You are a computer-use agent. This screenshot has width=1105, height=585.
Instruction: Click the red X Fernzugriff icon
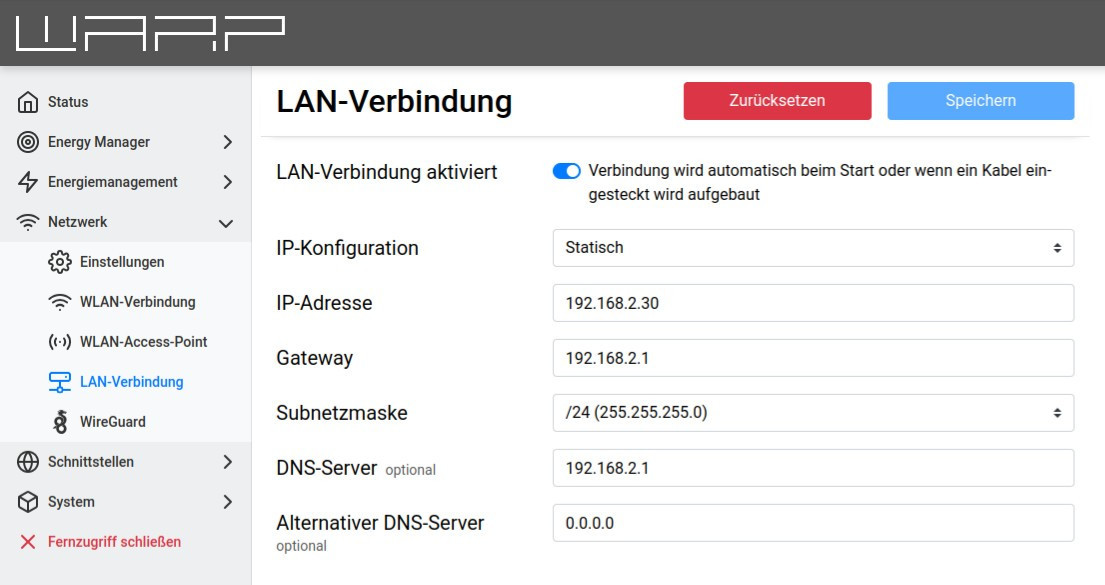tap(28, 542)
